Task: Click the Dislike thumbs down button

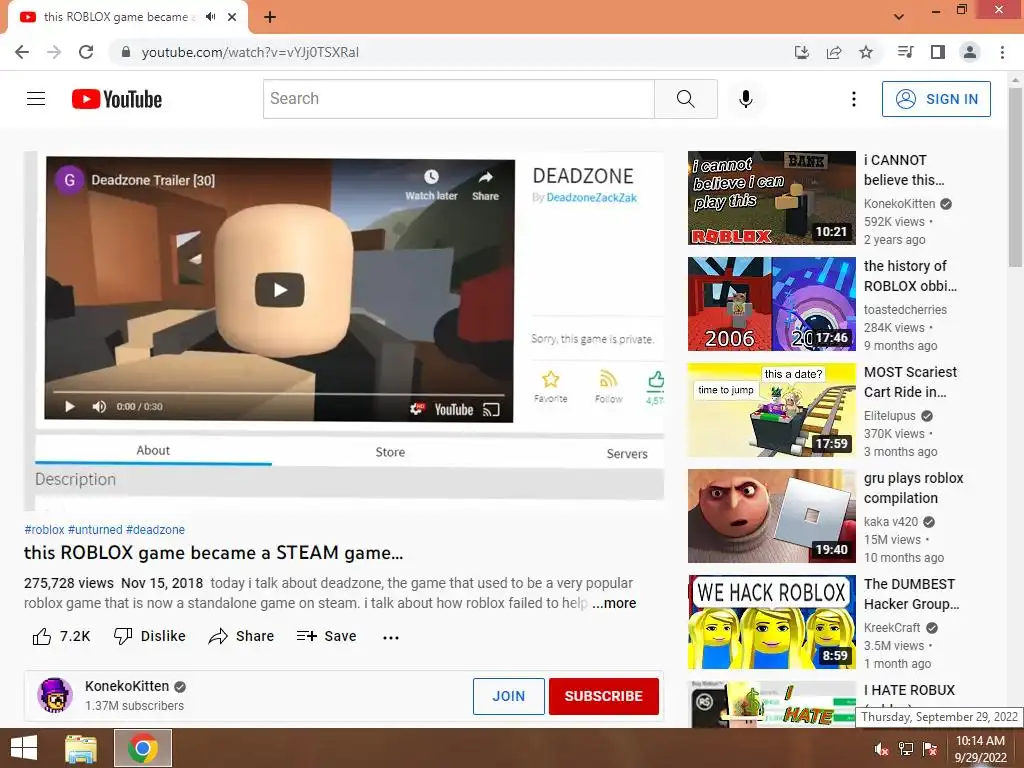Action: pos(150,636)
